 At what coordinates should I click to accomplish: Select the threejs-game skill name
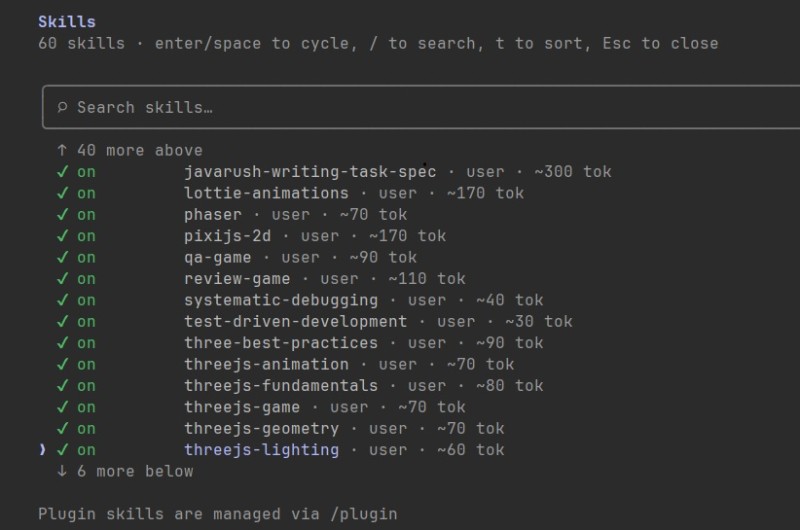point(242,408)
